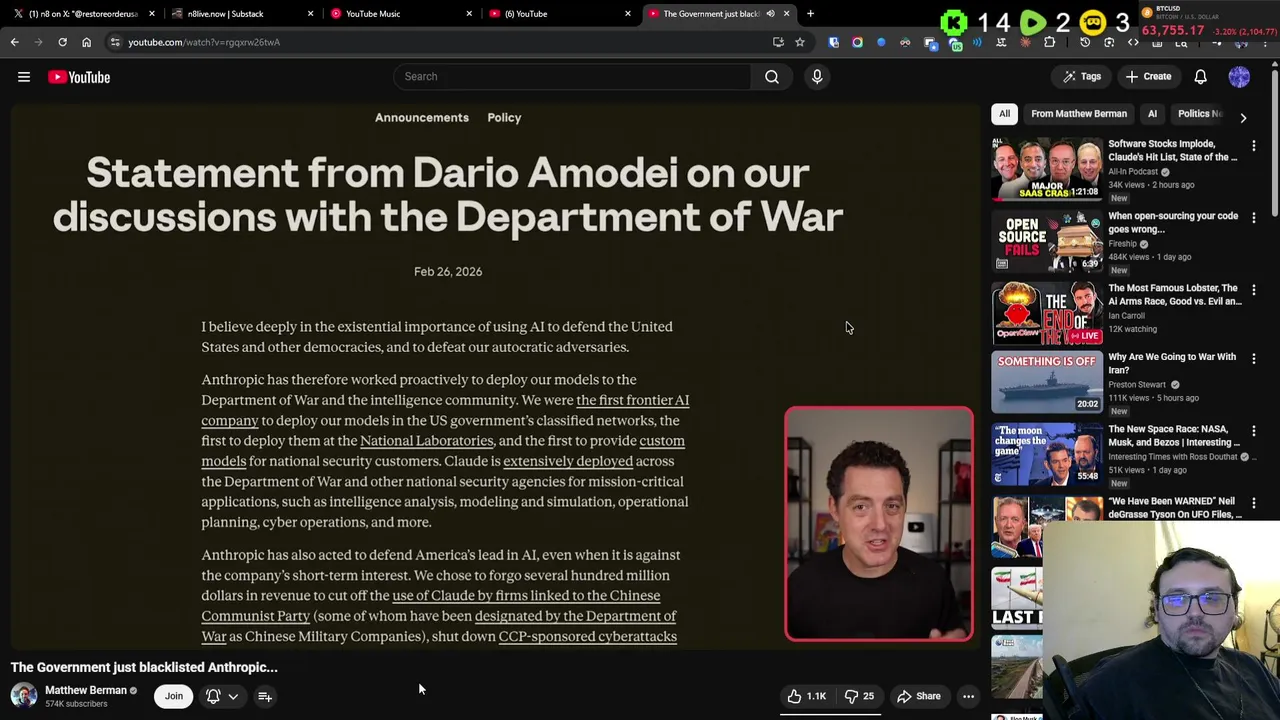Screen dimensions: 1280x720
Task: Click in the YouTube search field
Action: (571, 76)
